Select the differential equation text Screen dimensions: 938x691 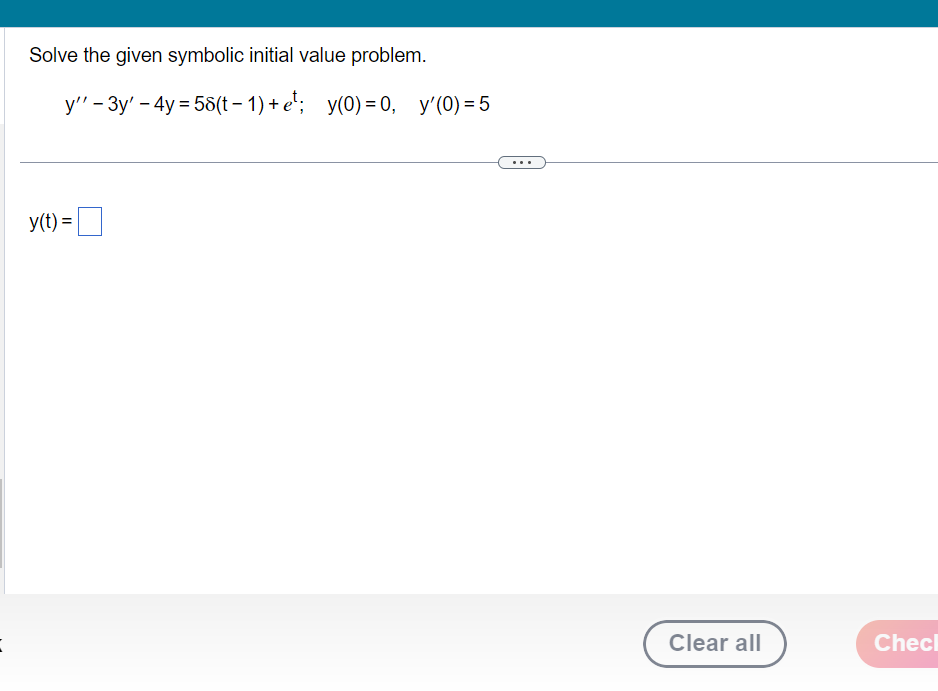click(x=180, y=101)
